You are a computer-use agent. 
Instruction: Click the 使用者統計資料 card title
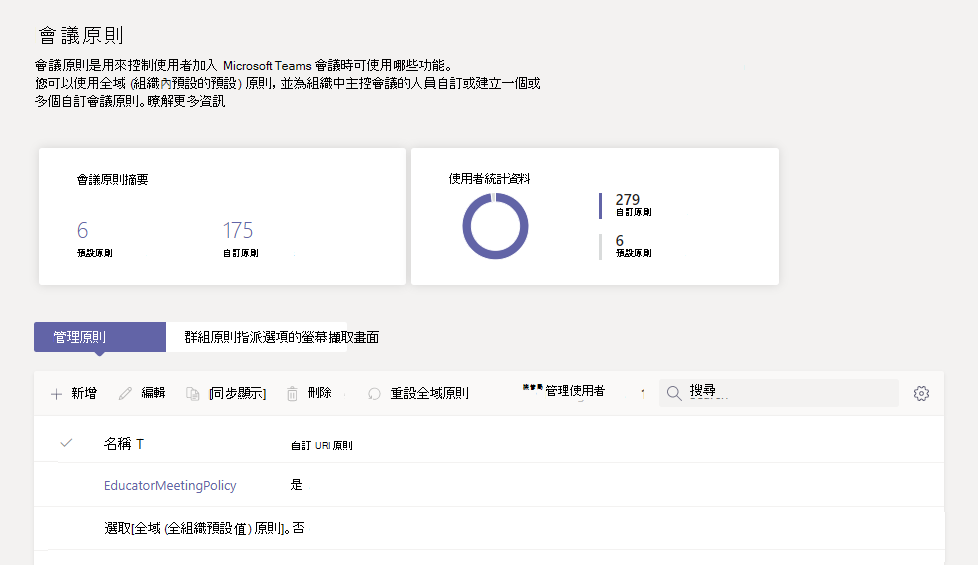(489, 179)
